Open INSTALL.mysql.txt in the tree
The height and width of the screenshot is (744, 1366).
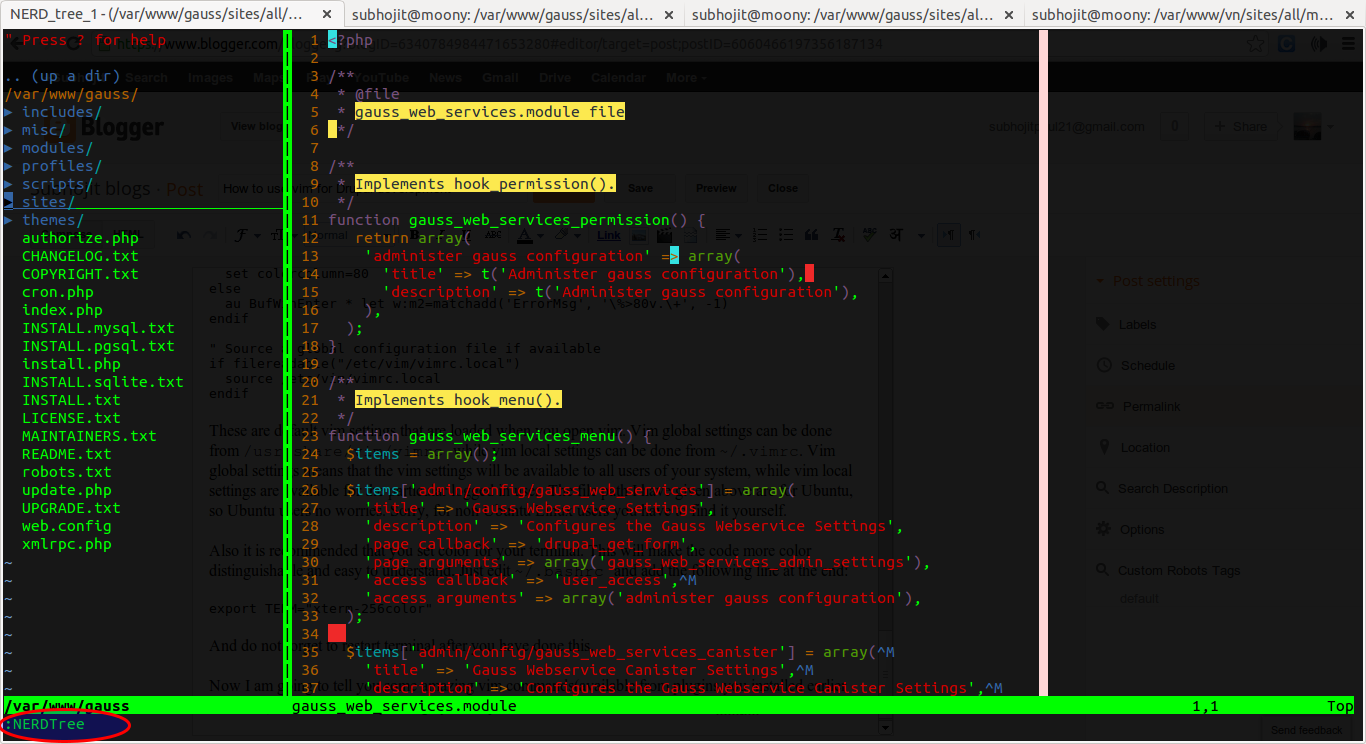(98, 328)
